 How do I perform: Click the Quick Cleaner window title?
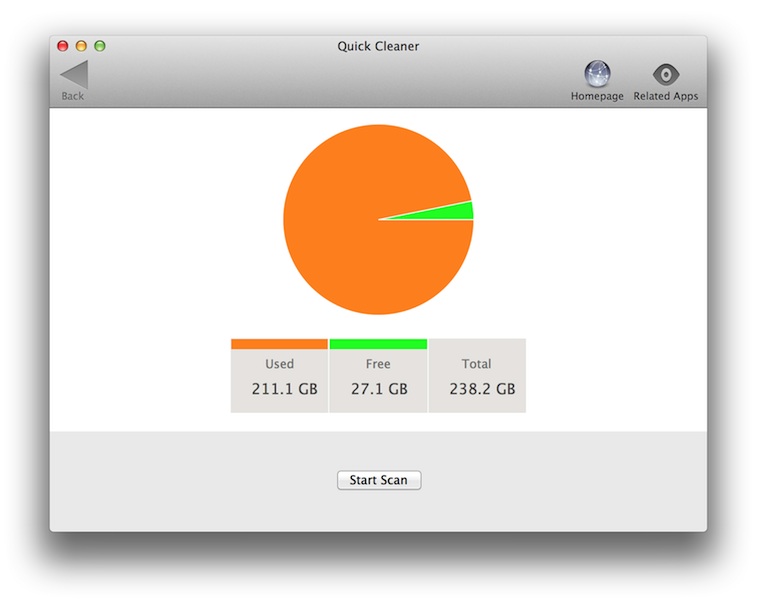click(x=378, y=46)
